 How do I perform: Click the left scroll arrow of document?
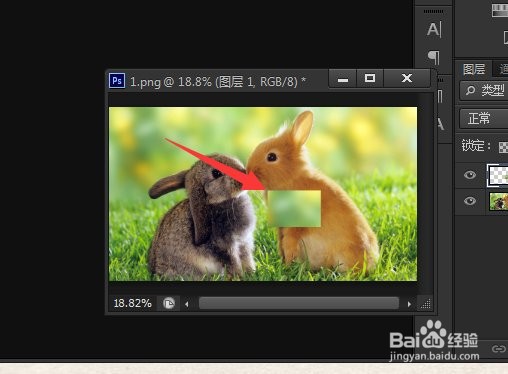[187, 304]
